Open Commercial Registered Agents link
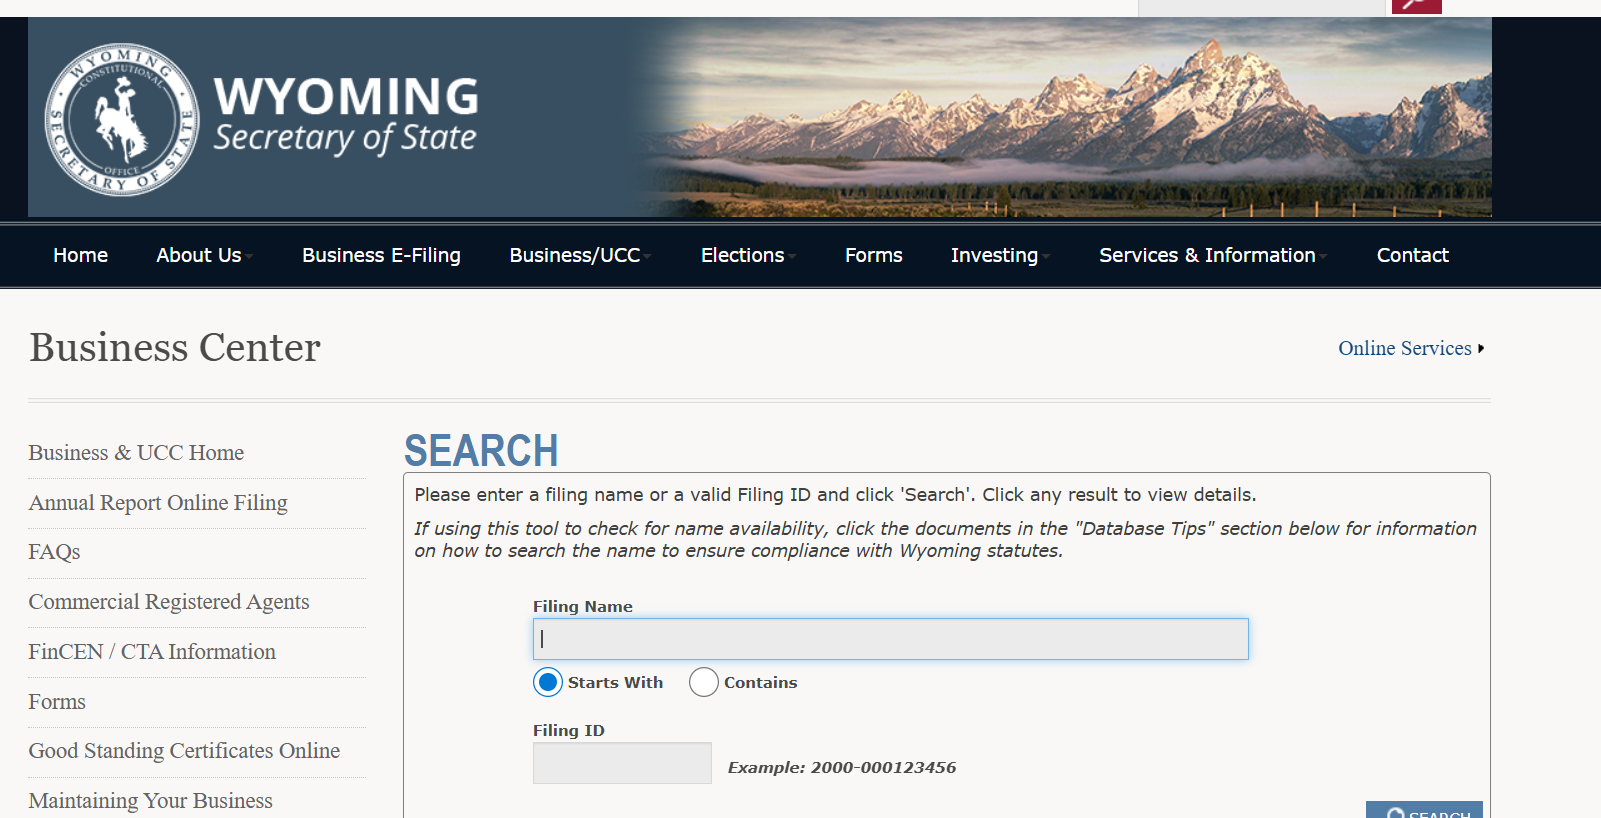1601x818 pixels. coord(169,602)
